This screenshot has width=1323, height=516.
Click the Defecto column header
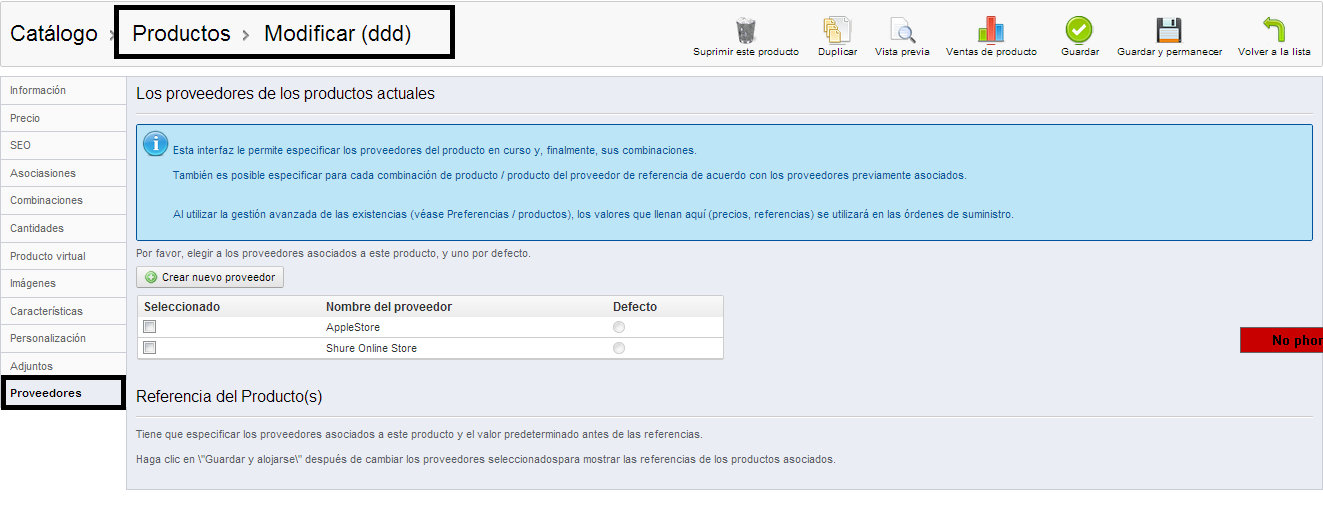[635, 307]
